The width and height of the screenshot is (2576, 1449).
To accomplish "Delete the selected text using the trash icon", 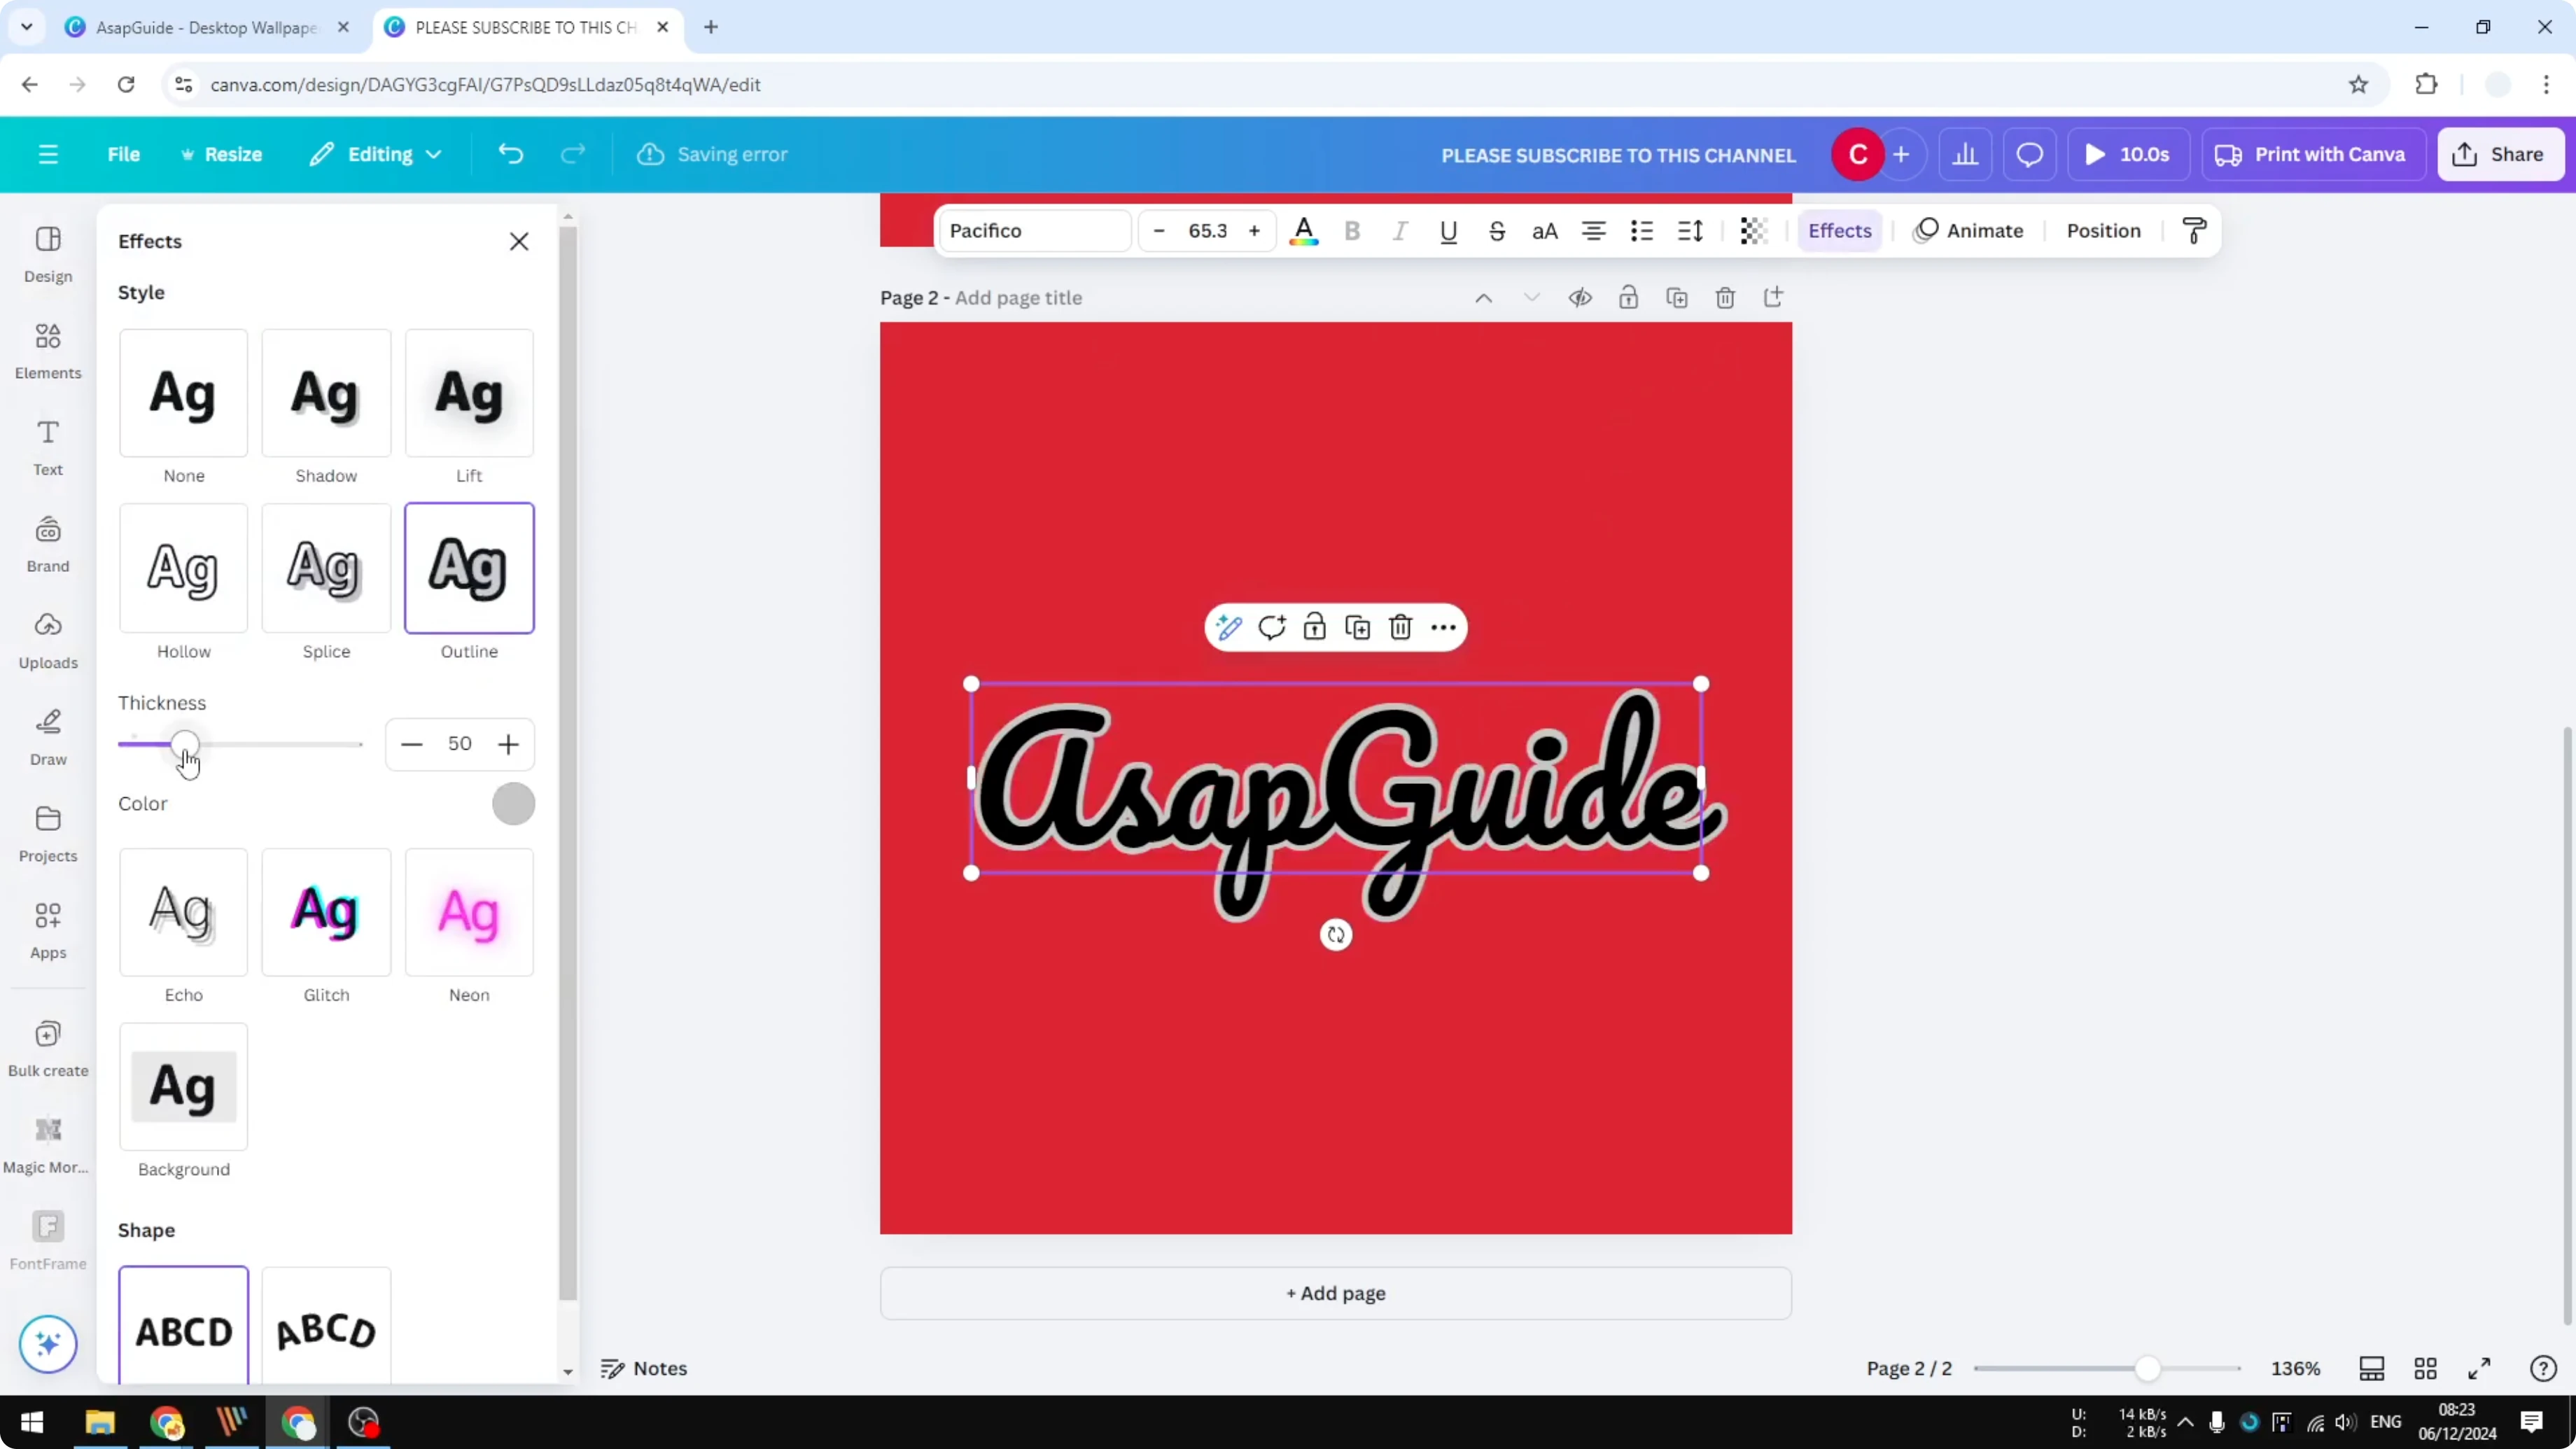I will tap(1399, 627).
